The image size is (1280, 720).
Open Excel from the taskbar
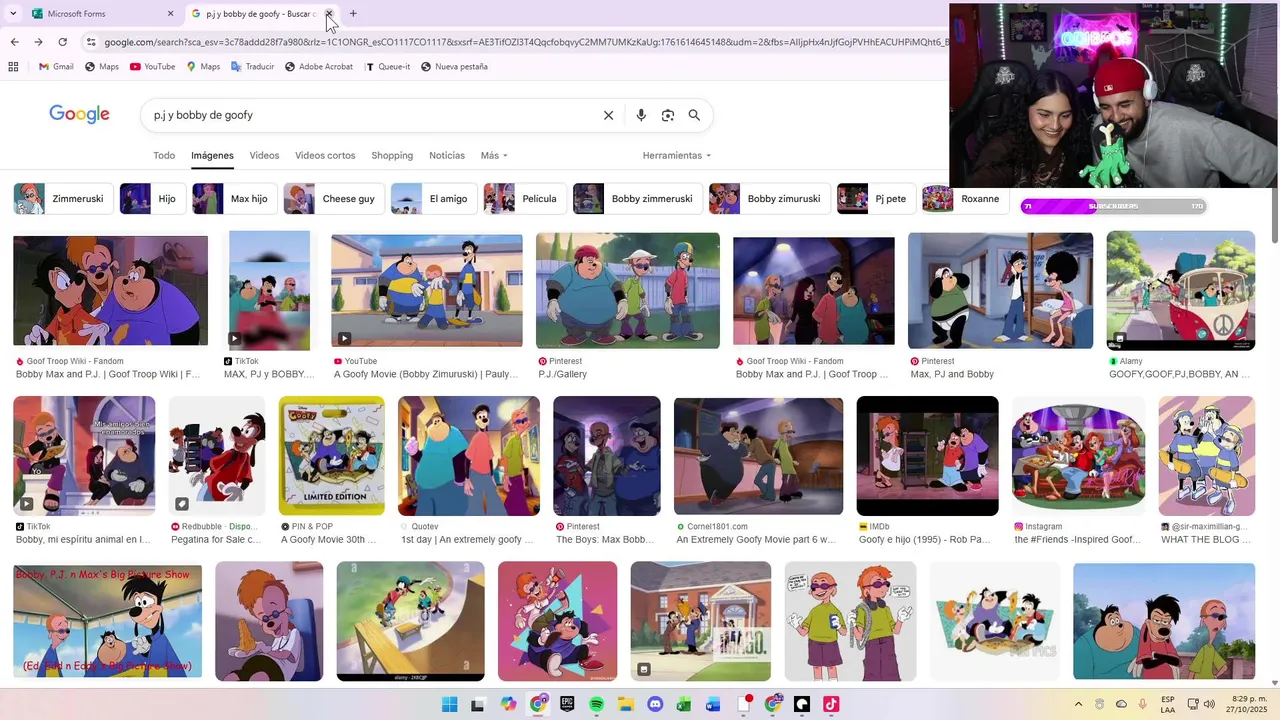(684, 704)
